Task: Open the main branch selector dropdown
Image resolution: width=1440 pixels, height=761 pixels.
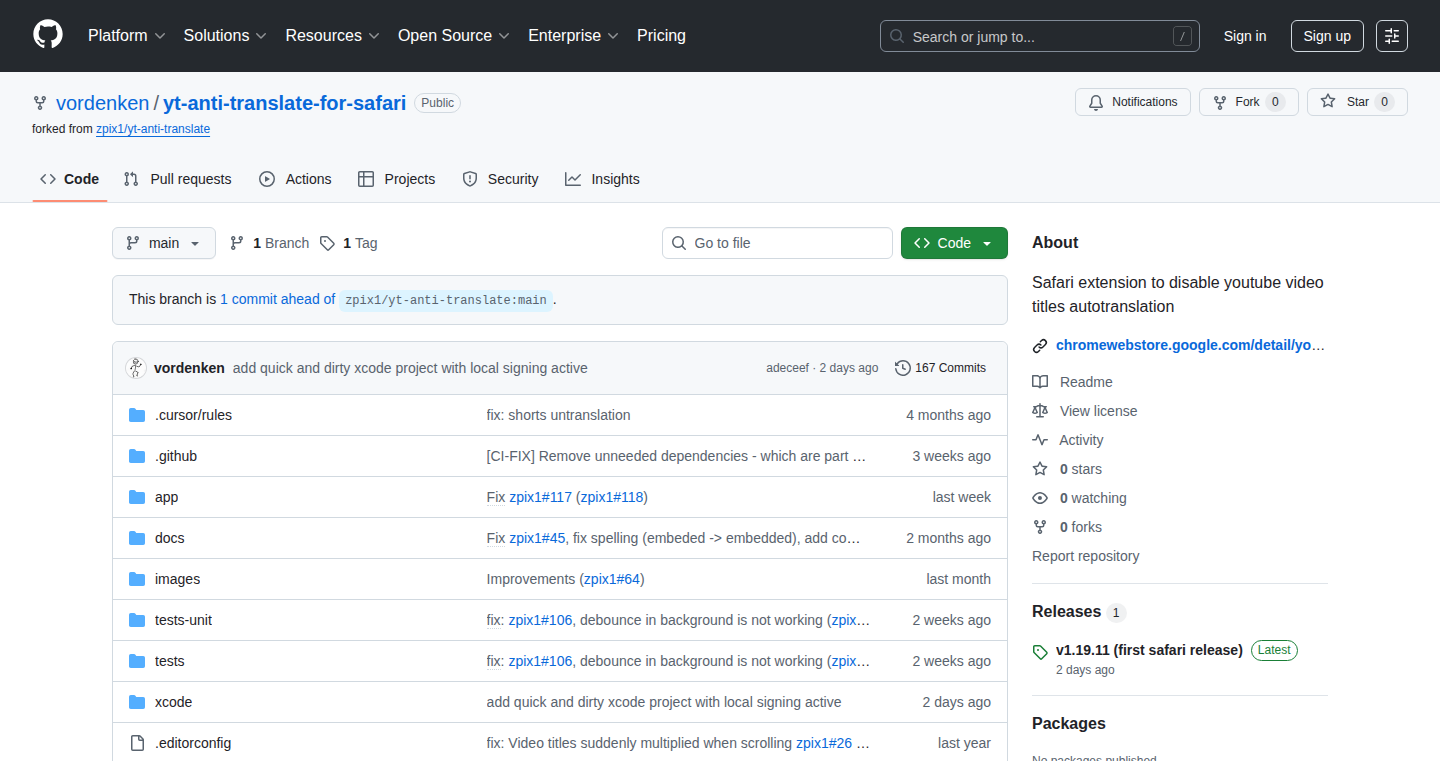Action: click(x=164, y=243)
